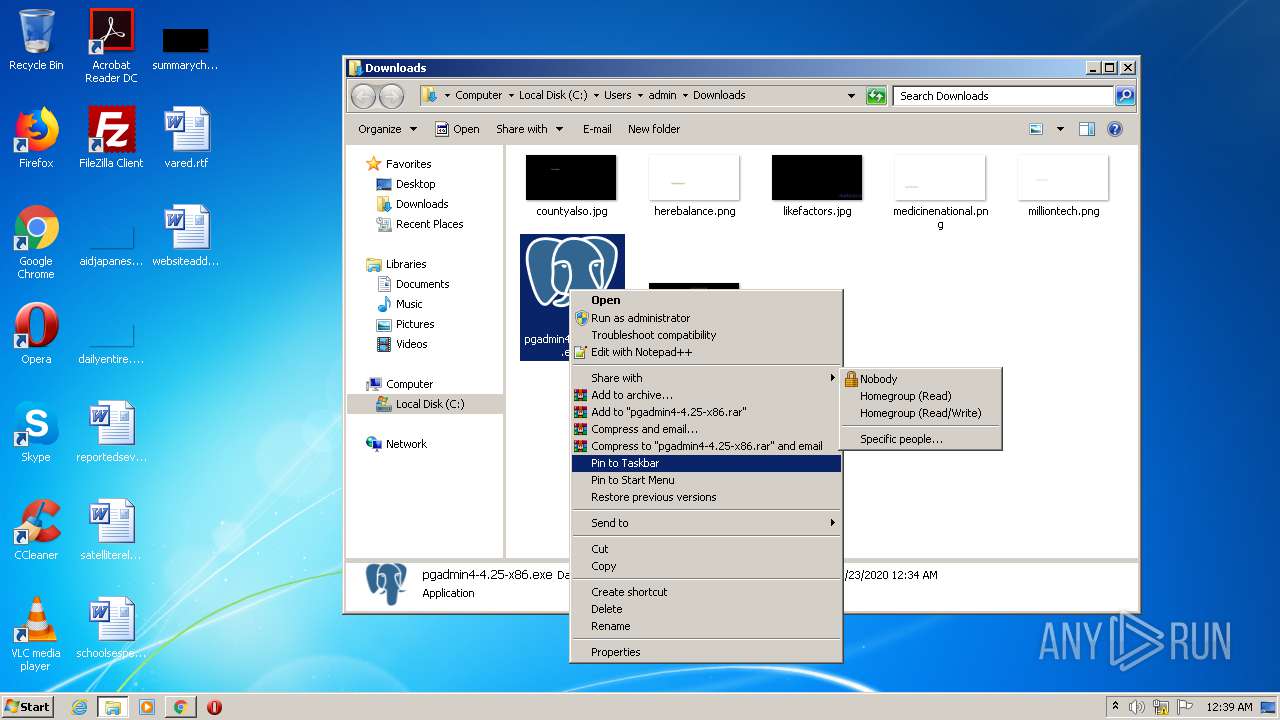
Task: Click Add to archive... option
Action: click(x=706, y=395)
